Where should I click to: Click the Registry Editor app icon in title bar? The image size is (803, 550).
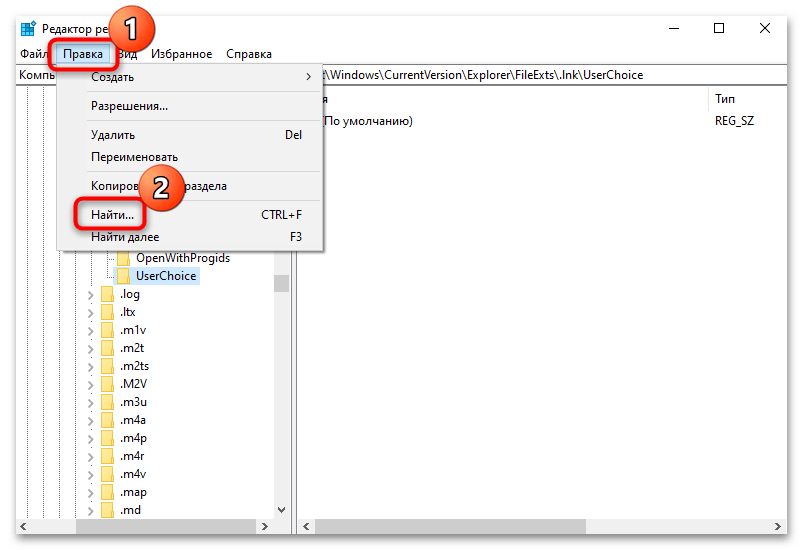tap(27, 28)
